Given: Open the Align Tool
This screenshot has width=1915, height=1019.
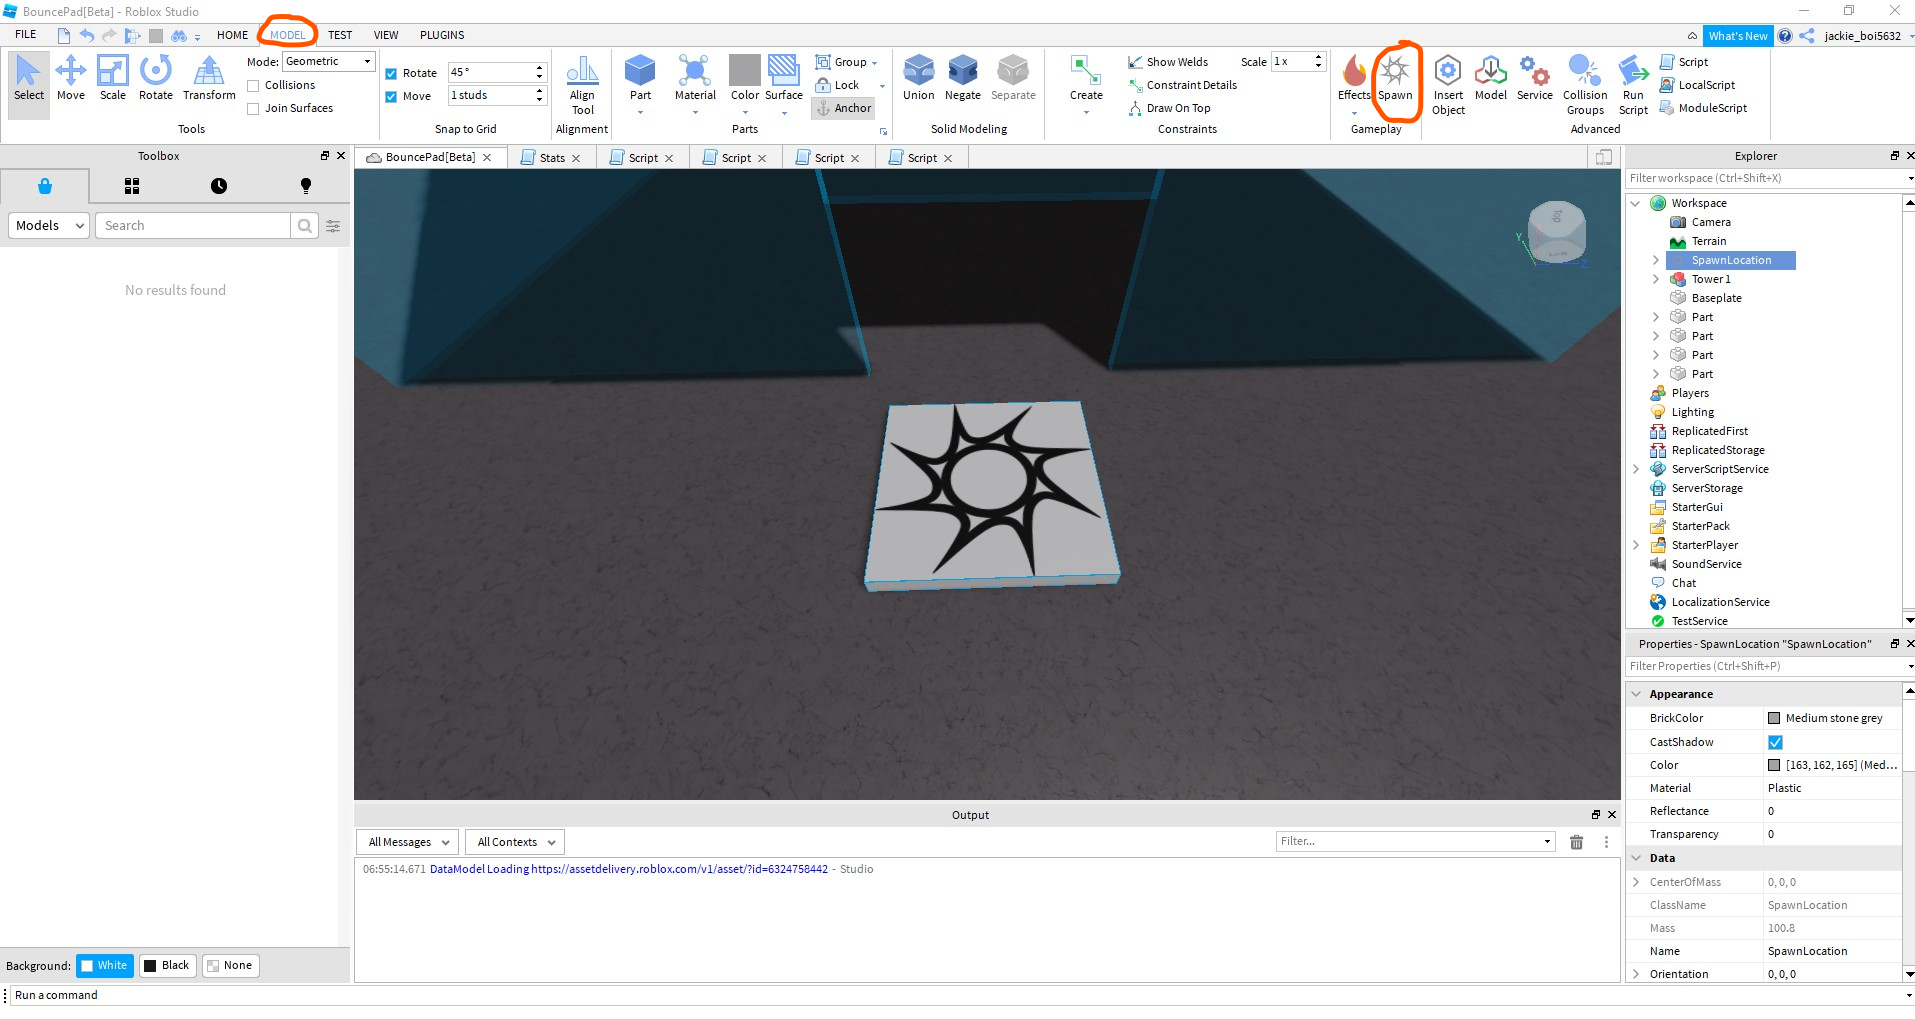Looking at the screenshot, I should [x=582, y=80].
